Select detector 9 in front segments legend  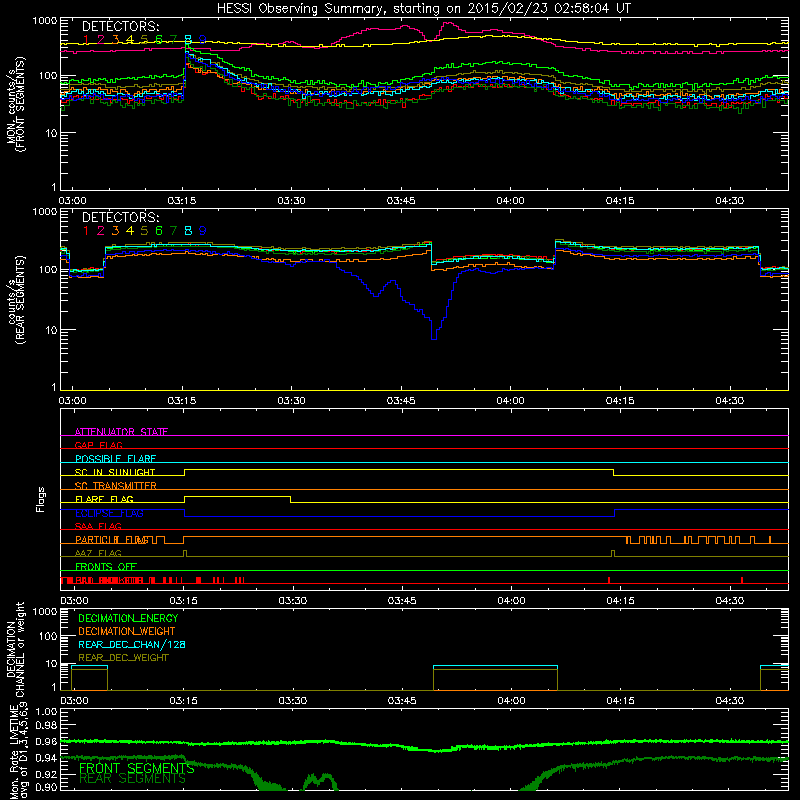point(203,40)
